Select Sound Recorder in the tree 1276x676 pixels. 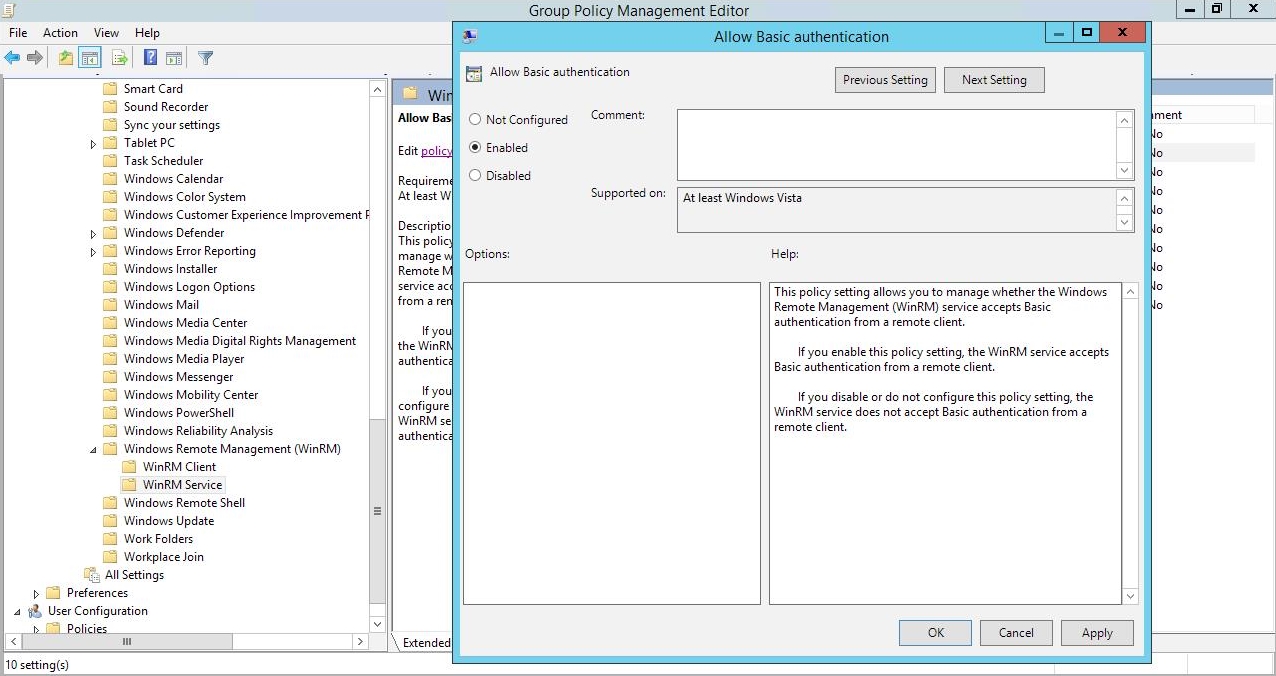pyautogui.click(x=166, y=107)
